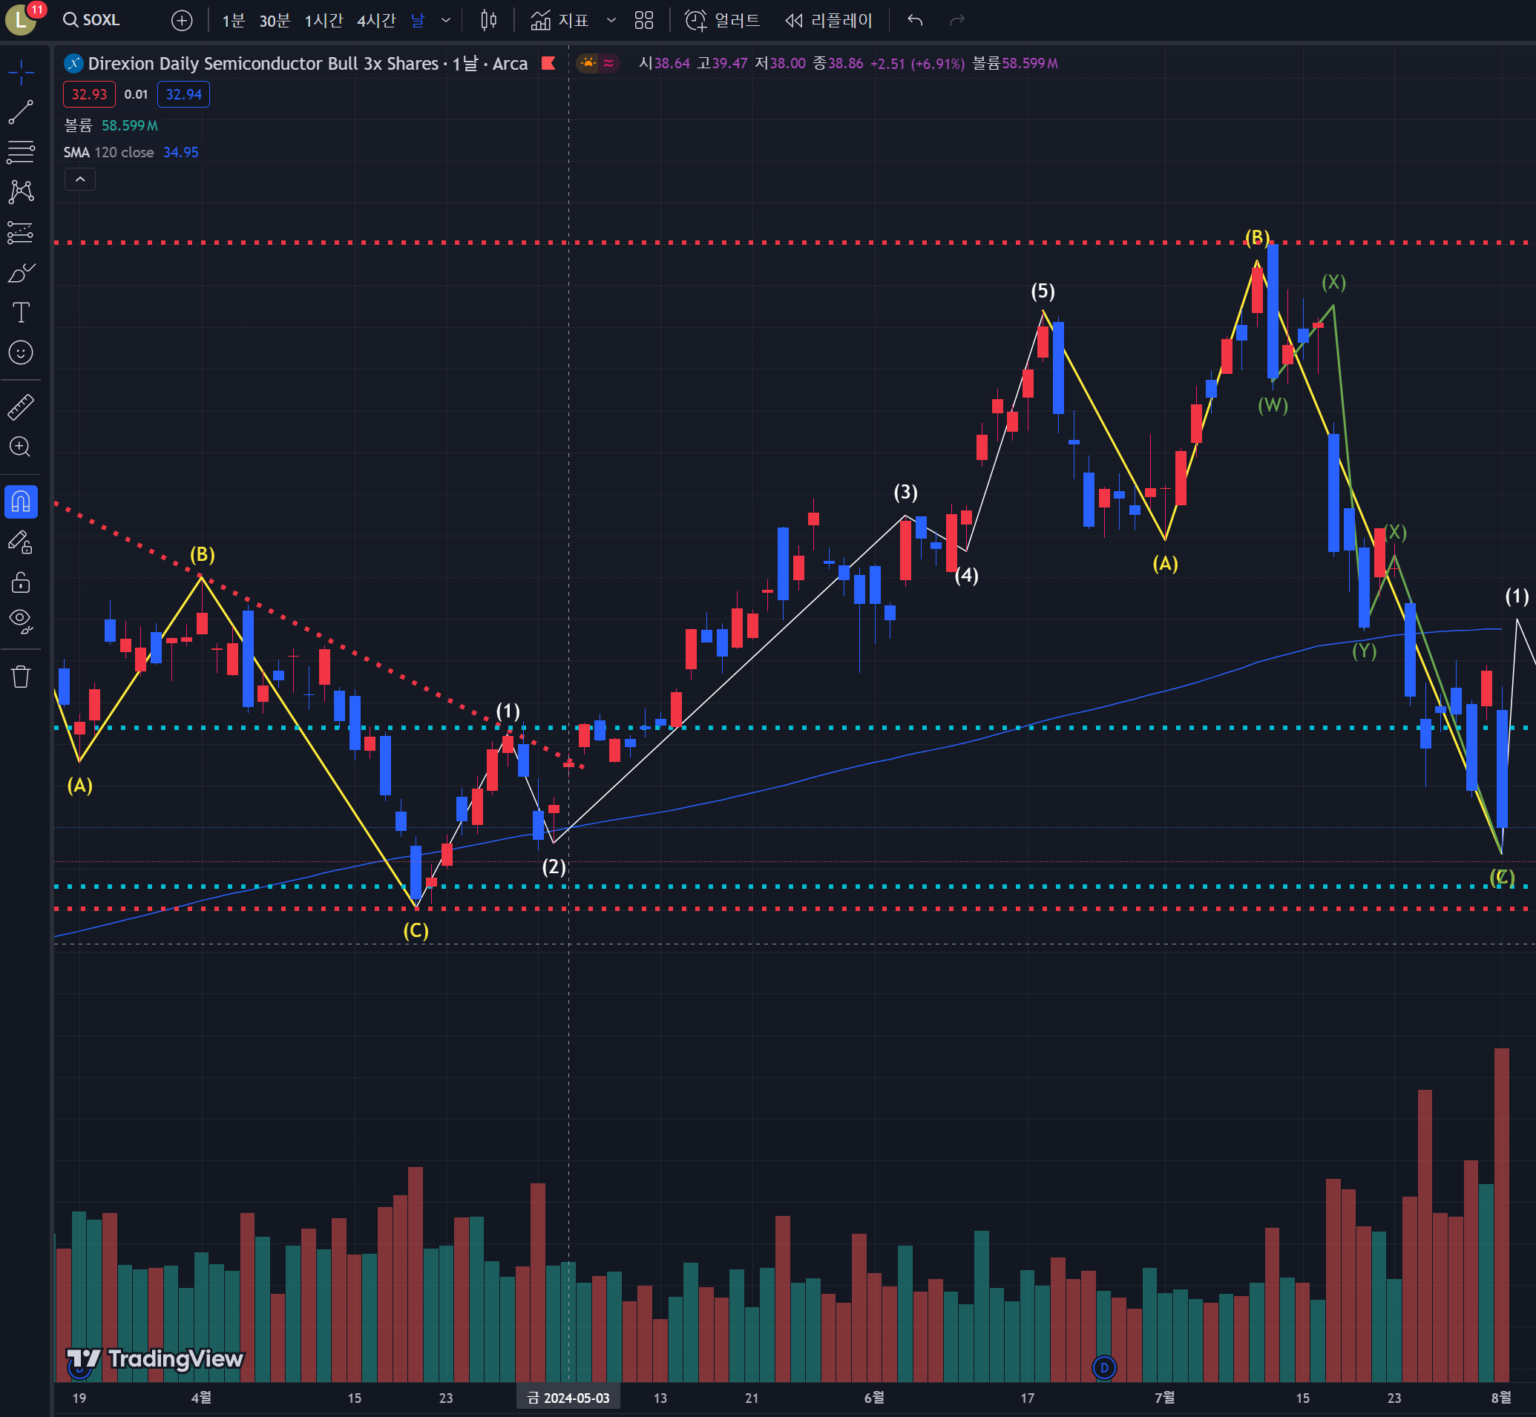This screenshot has width=1536, height=1417.
Task: Open the emoji icons tool
Action: (21, 352)
